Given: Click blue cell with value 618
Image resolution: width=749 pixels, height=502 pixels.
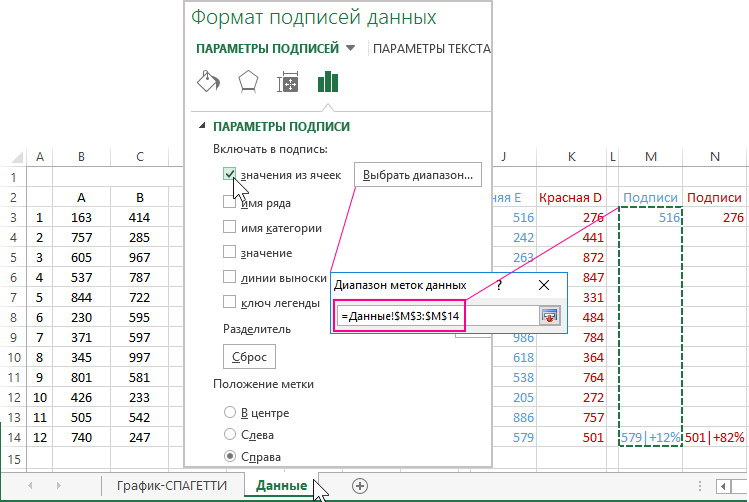Looking at the screenshot, I should pyautogui.click(x=515, y=357).
